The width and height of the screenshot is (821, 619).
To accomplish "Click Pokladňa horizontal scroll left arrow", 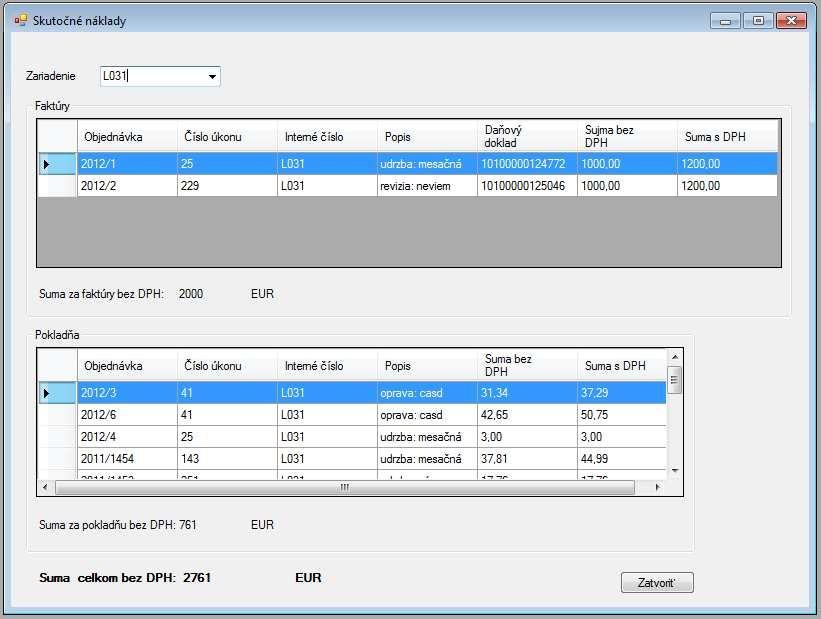I will (45, 488).
